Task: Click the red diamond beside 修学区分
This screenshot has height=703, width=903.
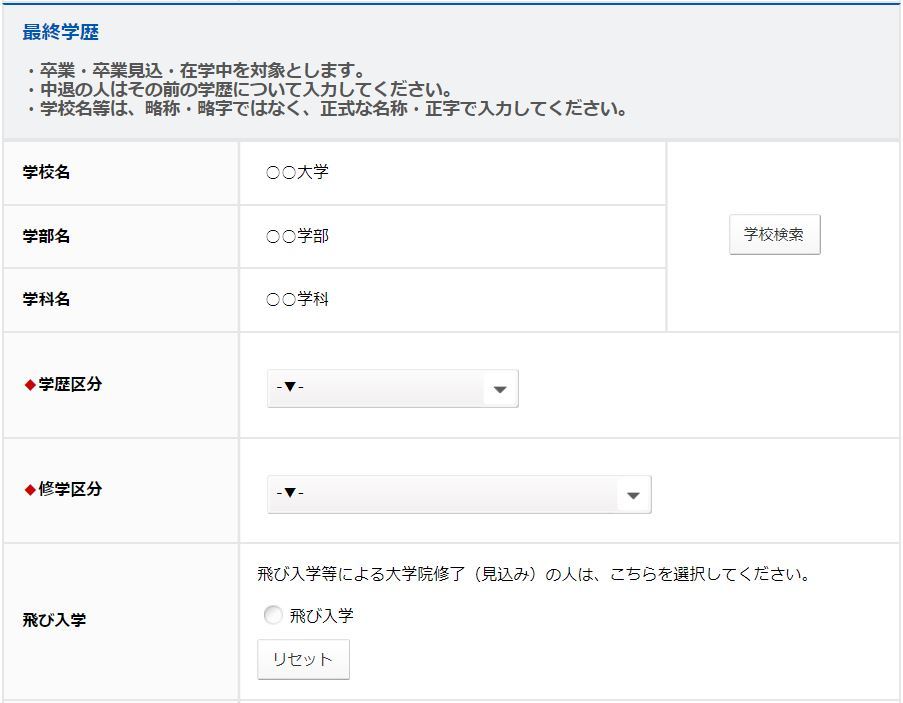Action: click(x=29, y=490)
